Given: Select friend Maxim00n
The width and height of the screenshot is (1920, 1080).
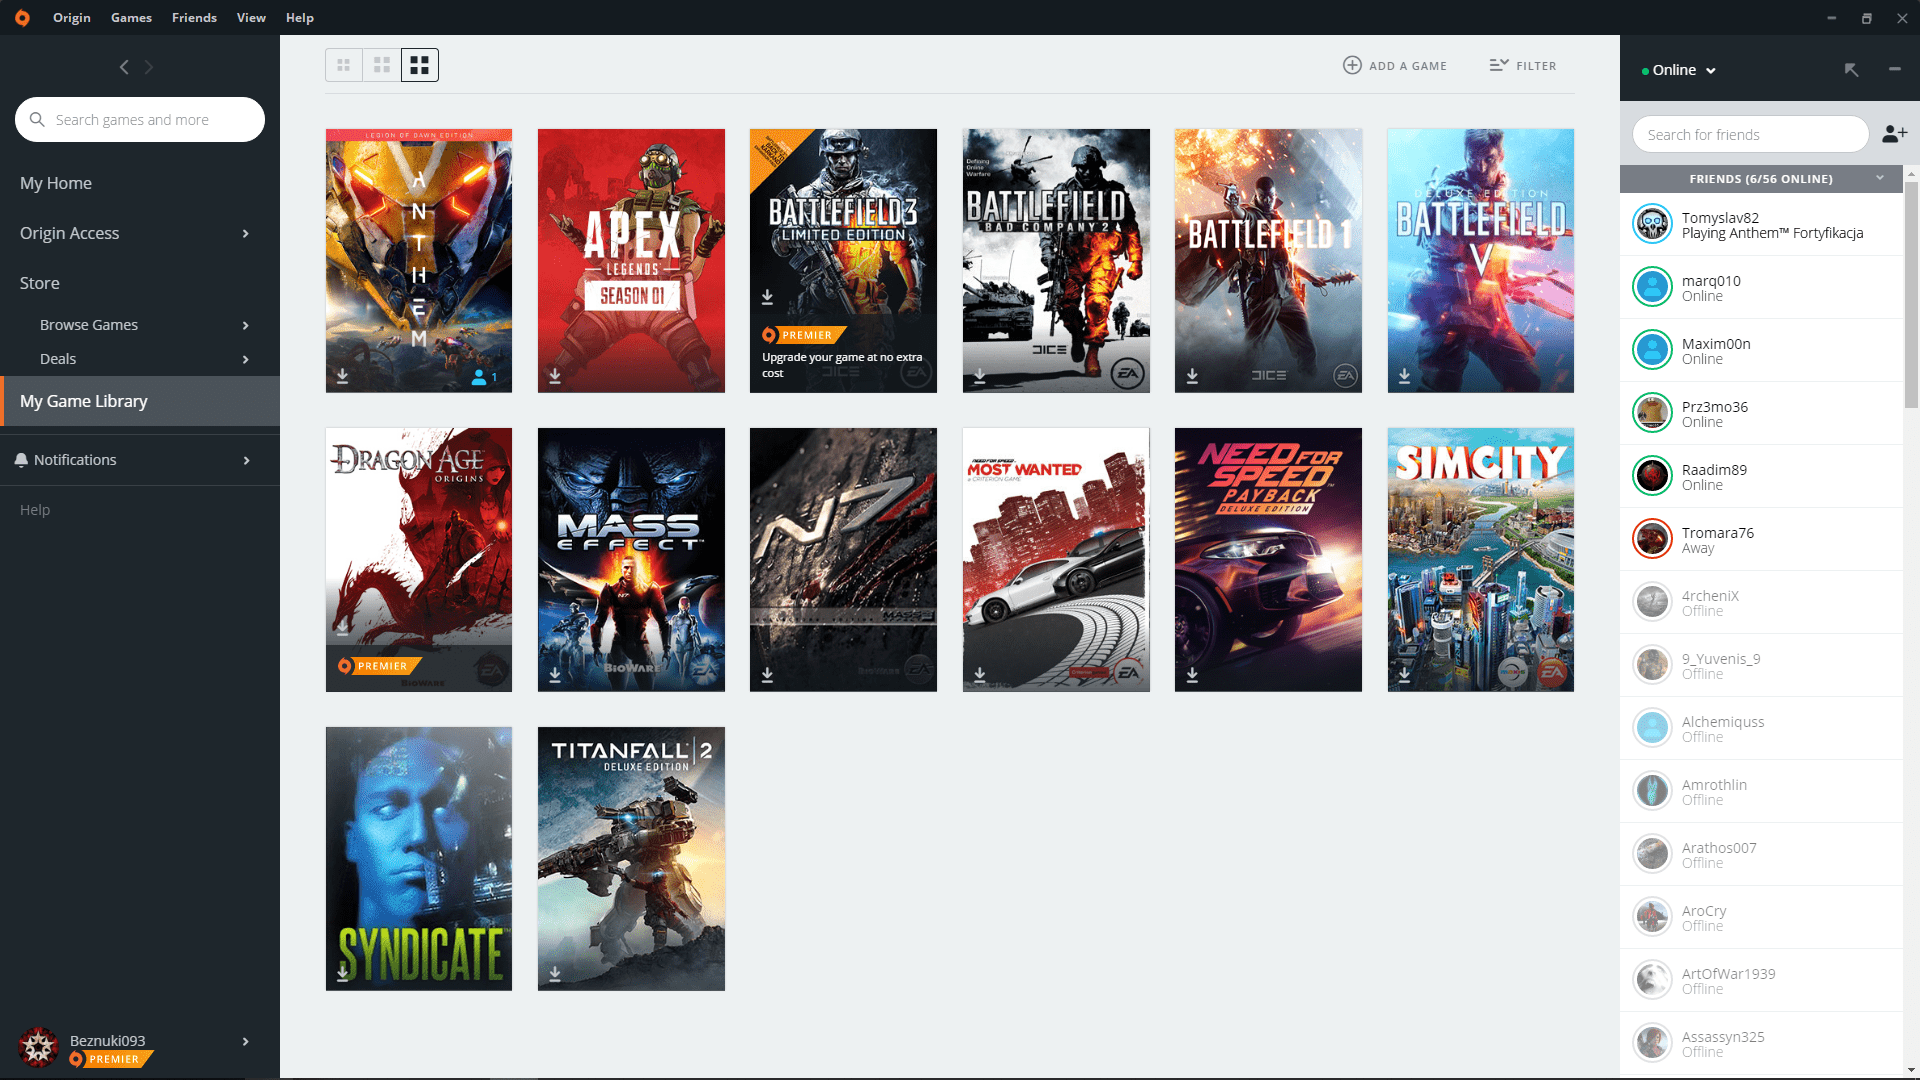Looking at the screenshot, I should [x=1761, y=350].
